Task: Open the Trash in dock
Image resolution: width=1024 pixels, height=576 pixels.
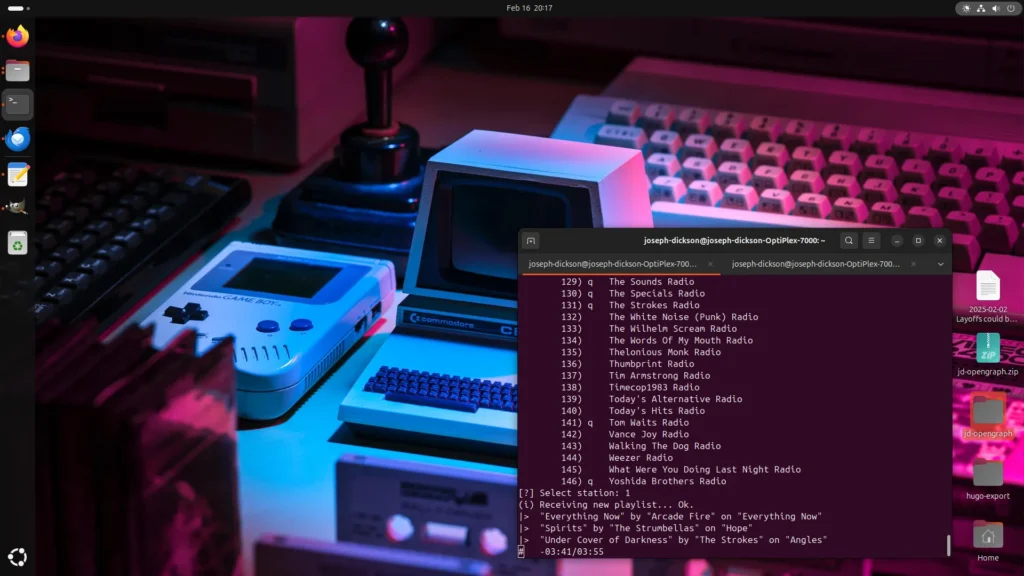Action: tap(18, 243)
